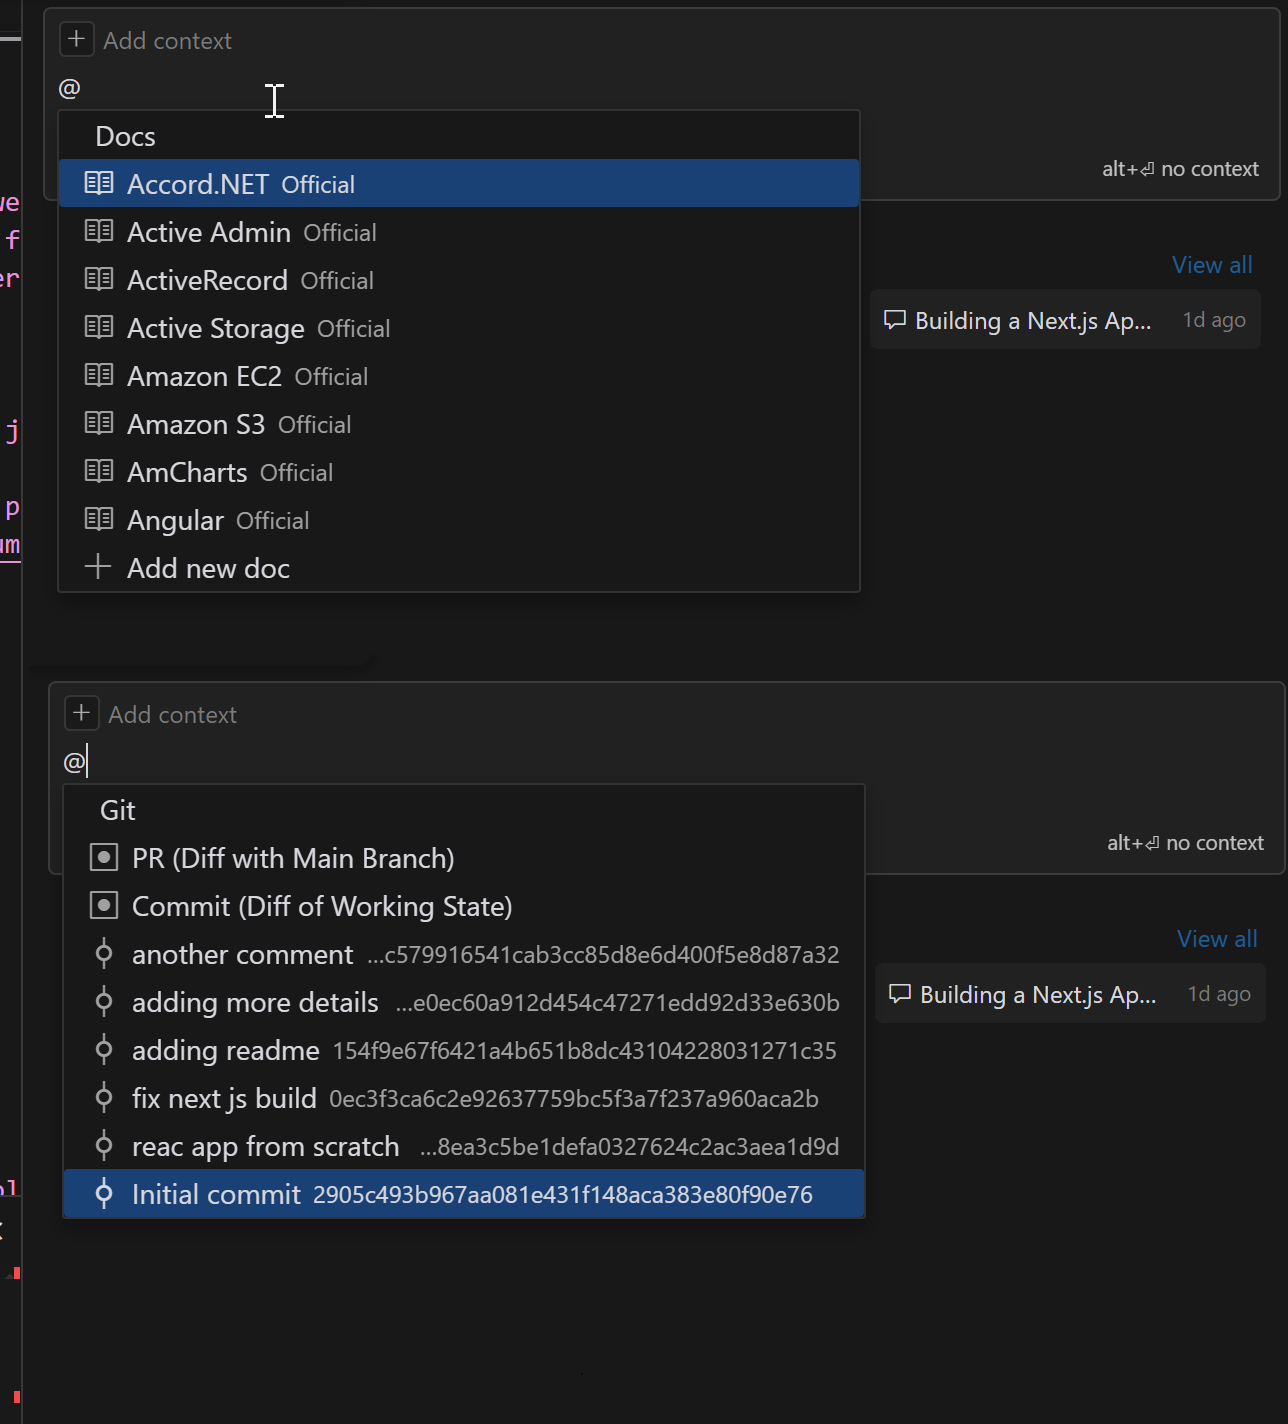Click commit icon beside 'fix next js build'
This screenshot has height=1424, width=1288.
point(104,1098)
